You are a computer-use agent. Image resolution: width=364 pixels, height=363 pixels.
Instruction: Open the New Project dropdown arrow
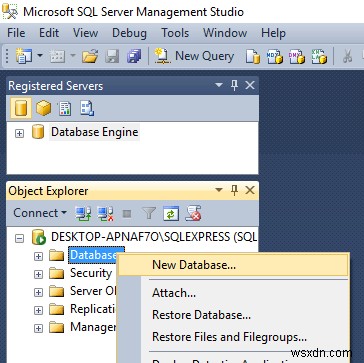coord(40,56)
